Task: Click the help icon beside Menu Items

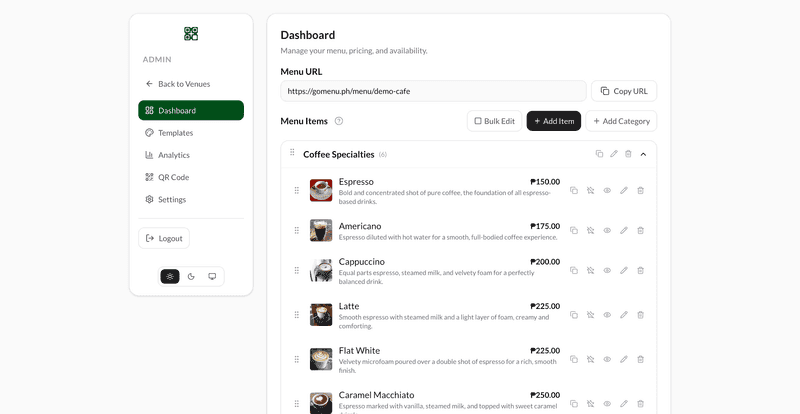Action: (339, 121)
